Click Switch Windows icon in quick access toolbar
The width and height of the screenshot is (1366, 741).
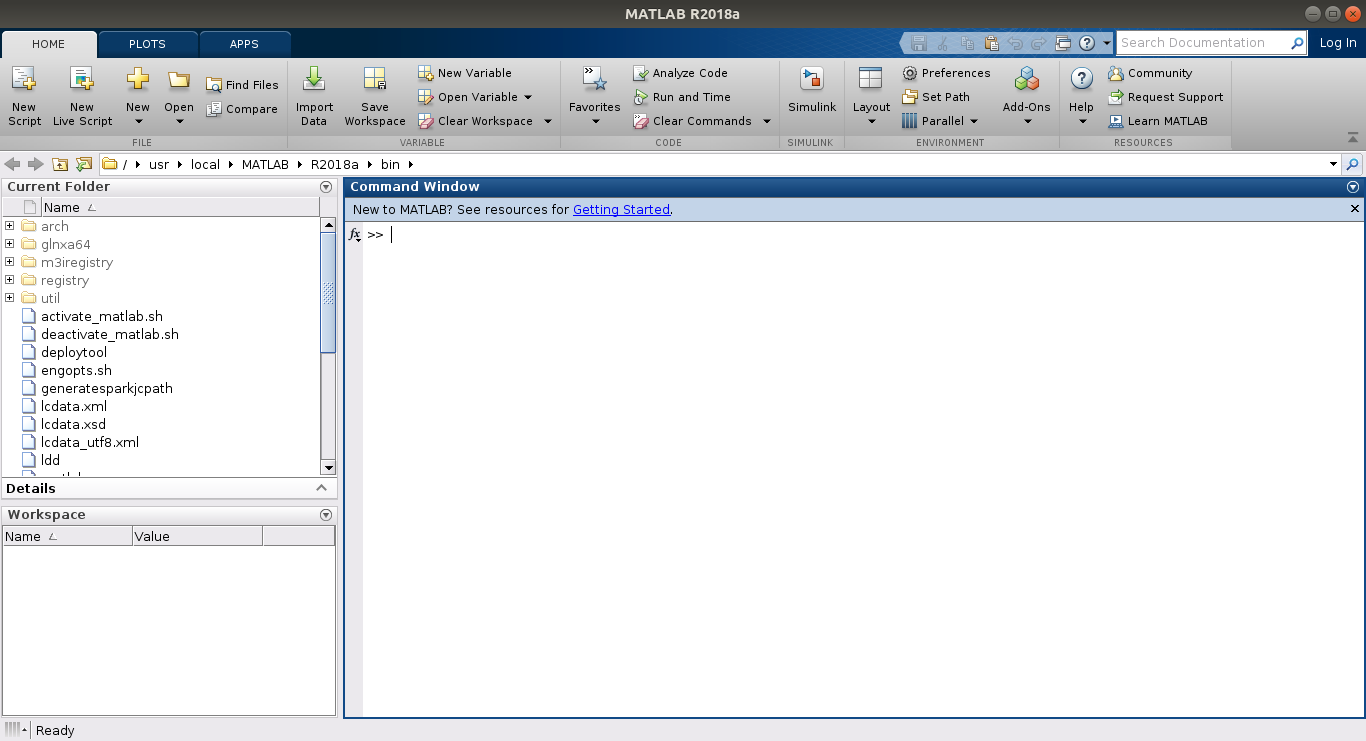1063,43
